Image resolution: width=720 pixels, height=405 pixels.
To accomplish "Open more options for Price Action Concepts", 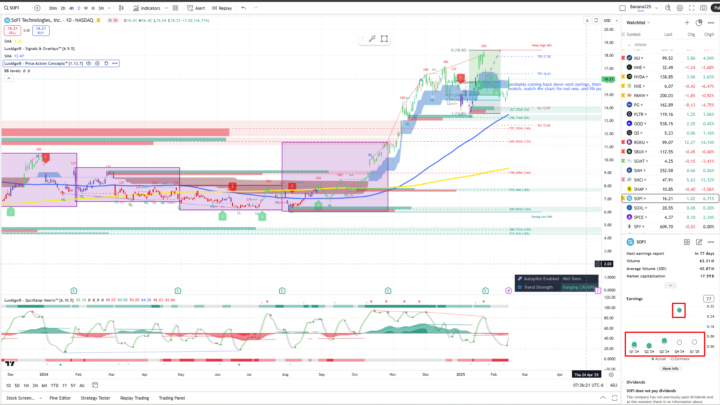I will [x=115, y=63].
